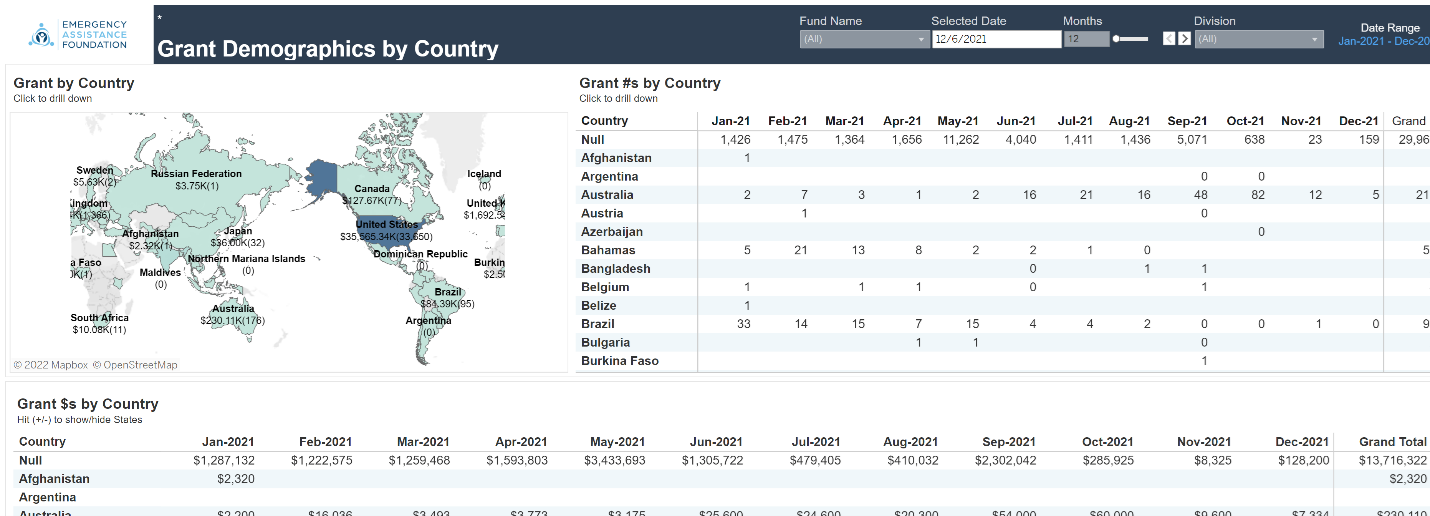Open the Division dropdown
The height and width of the screenshot is (516, 1430).
pyautogui.click(x=1258, y=39)
